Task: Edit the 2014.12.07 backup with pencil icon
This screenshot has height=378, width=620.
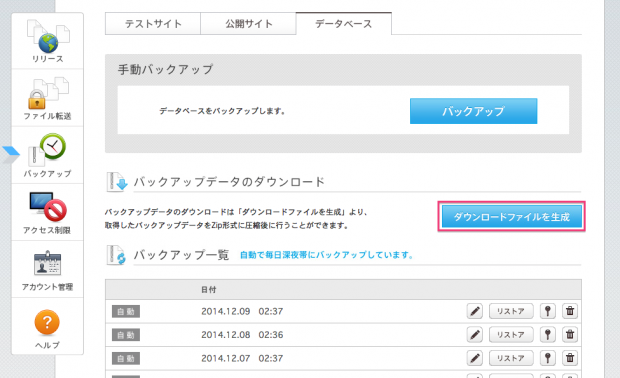Action: 475,358
